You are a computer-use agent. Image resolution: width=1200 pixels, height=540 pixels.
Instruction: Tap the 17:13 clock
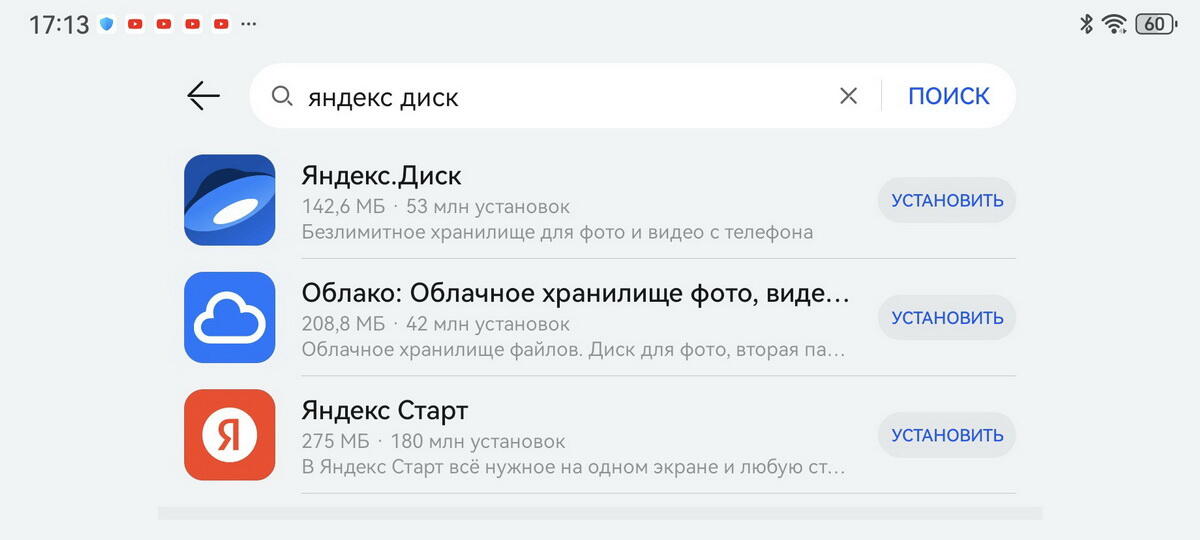click(59, 25)
